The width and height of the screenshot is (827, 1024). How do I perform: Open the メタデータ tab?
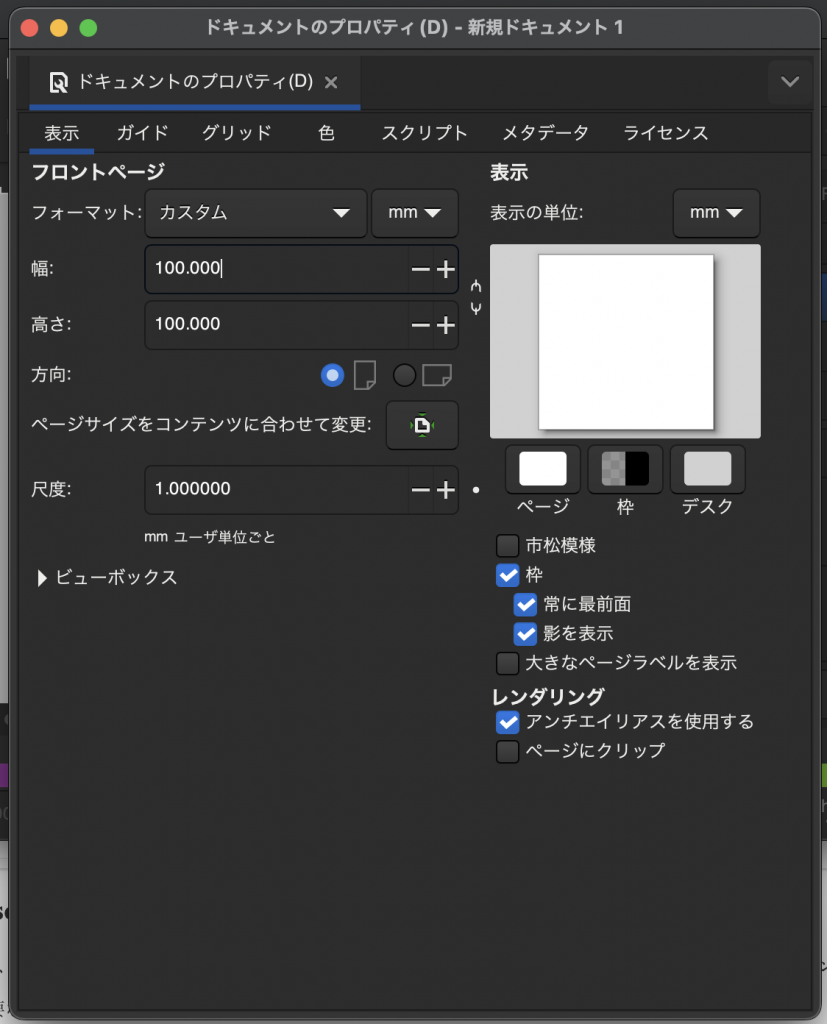(545, 133)
